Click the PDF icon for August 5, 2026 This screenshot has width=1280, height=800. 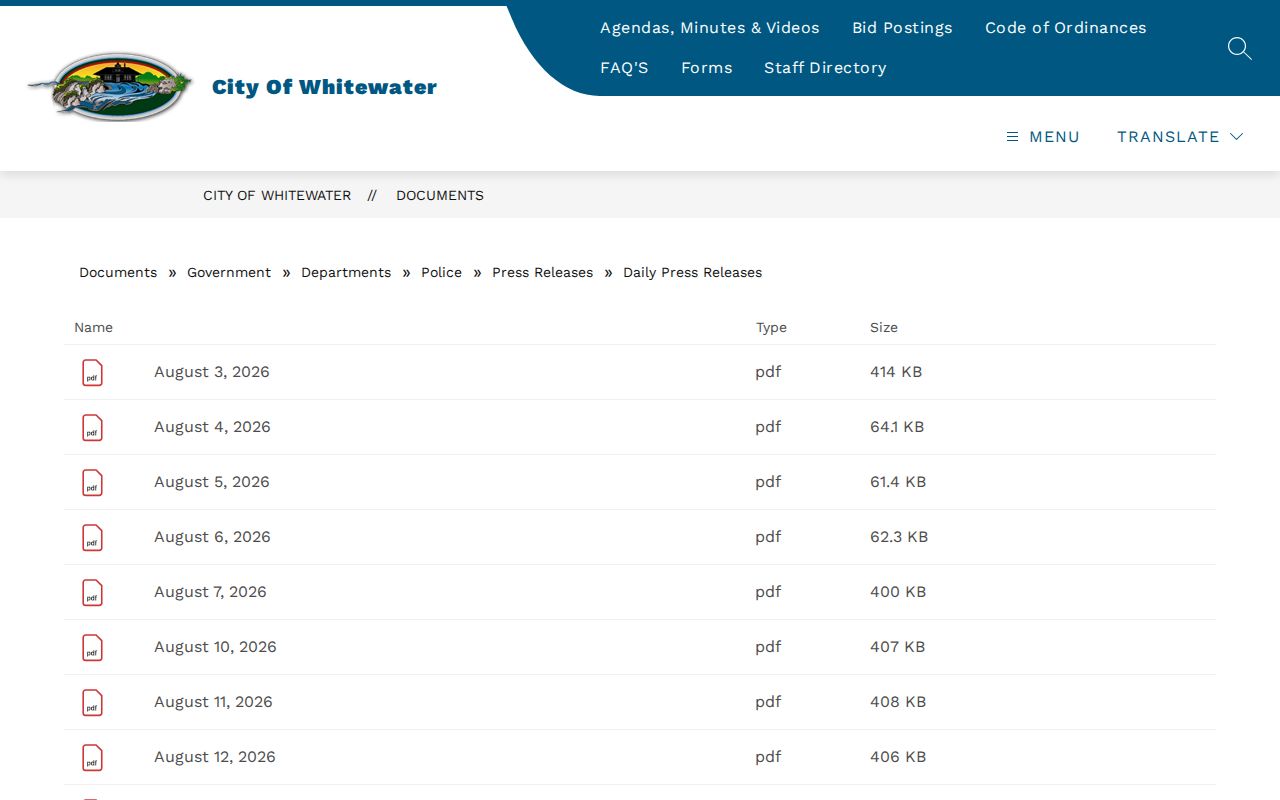92,483
